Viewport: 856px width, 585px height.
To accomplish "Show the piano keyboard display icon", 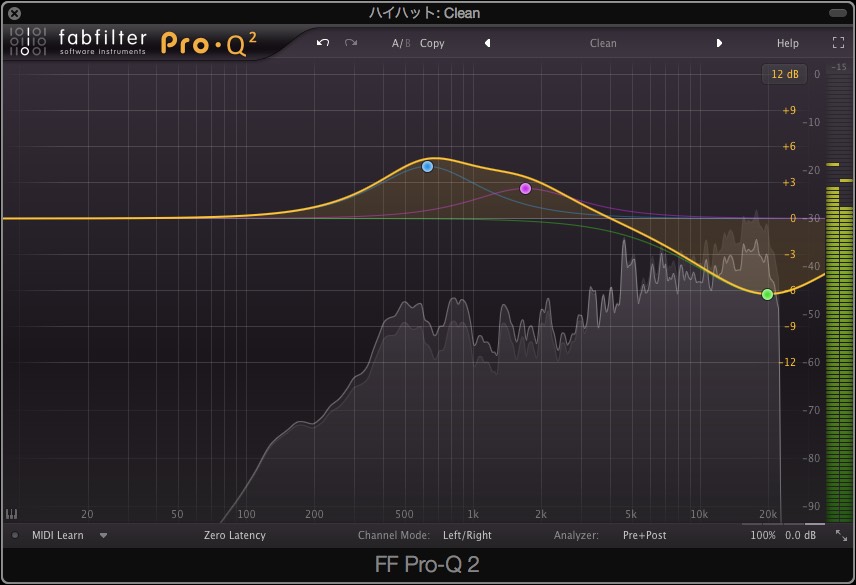I will click(x=11, y=514).
